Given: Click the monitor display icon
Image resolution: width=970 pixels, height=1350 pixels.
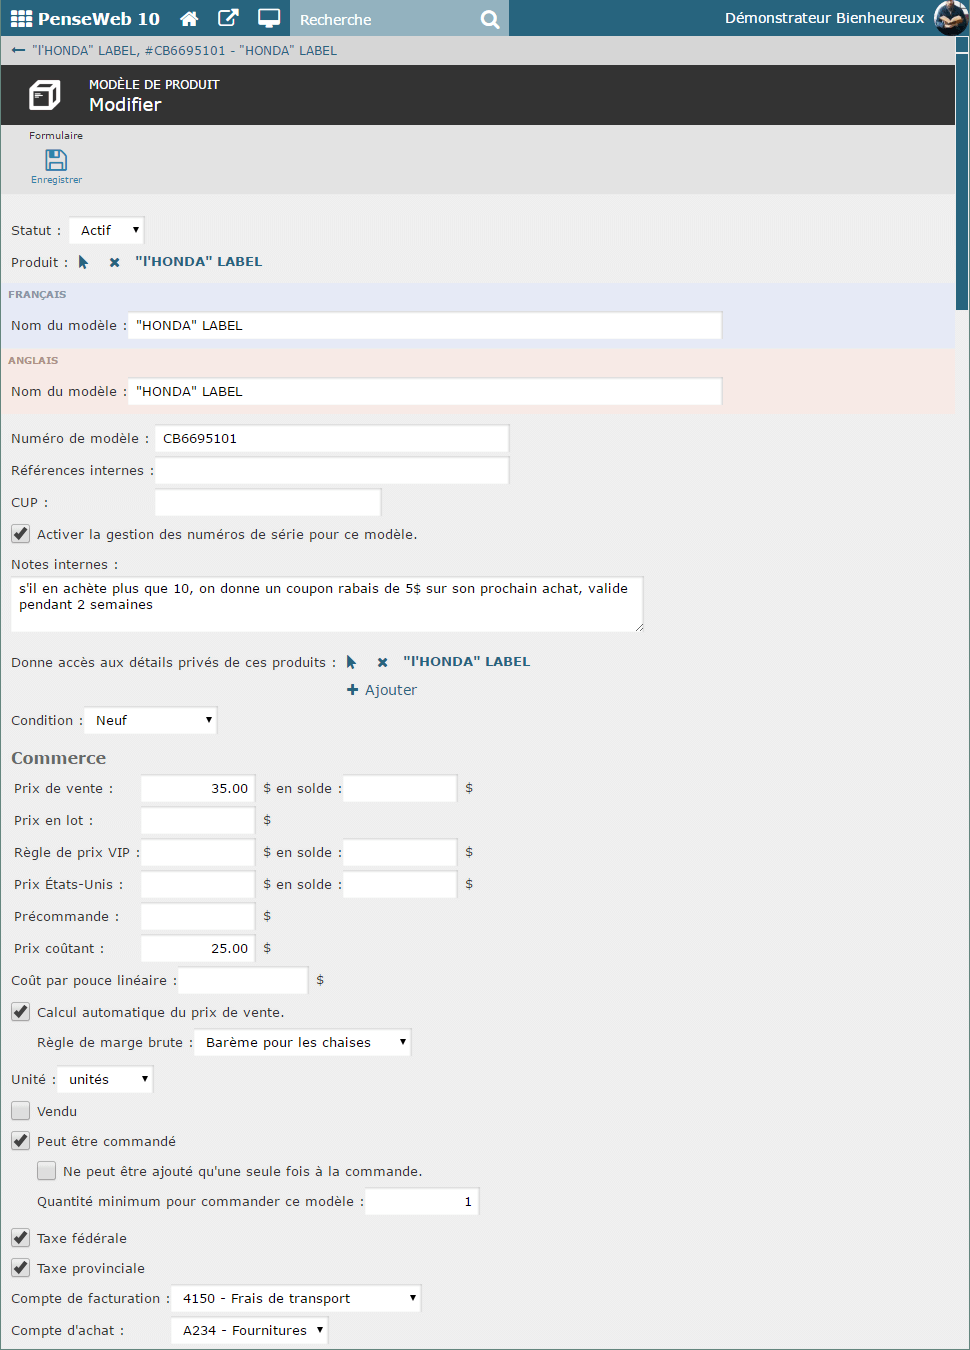Looking at the screenshot, I should (268, 19).
